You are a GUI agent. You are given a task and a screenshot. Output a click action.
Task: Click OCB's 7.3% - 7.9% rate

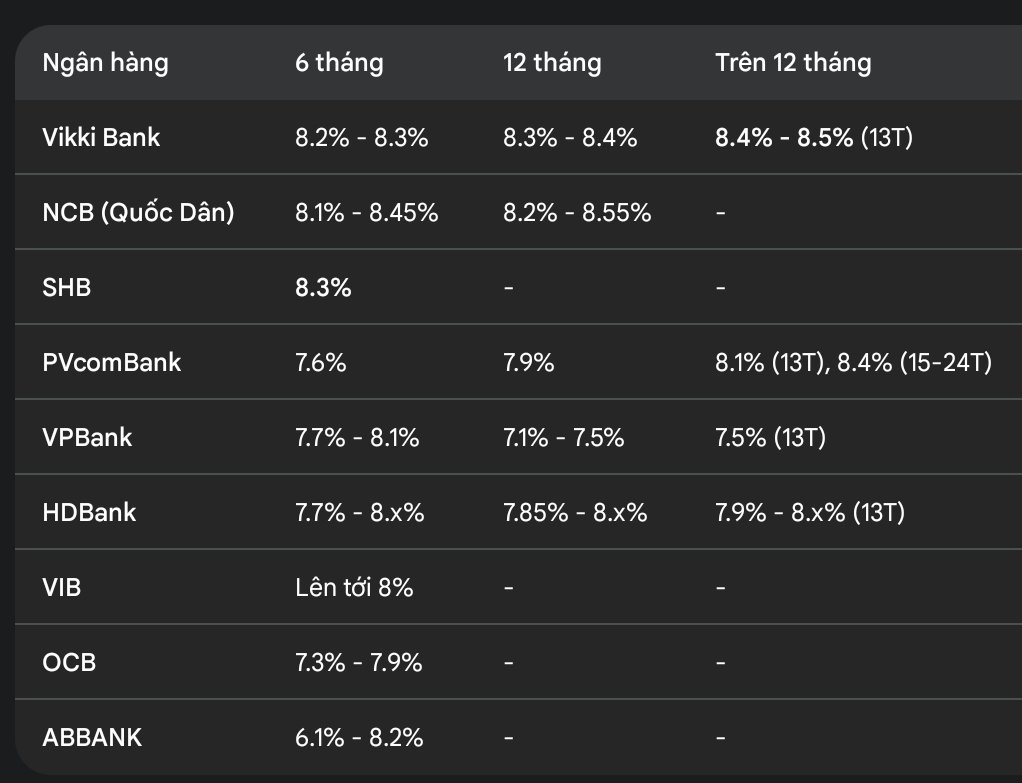click(x=358, y=662)
